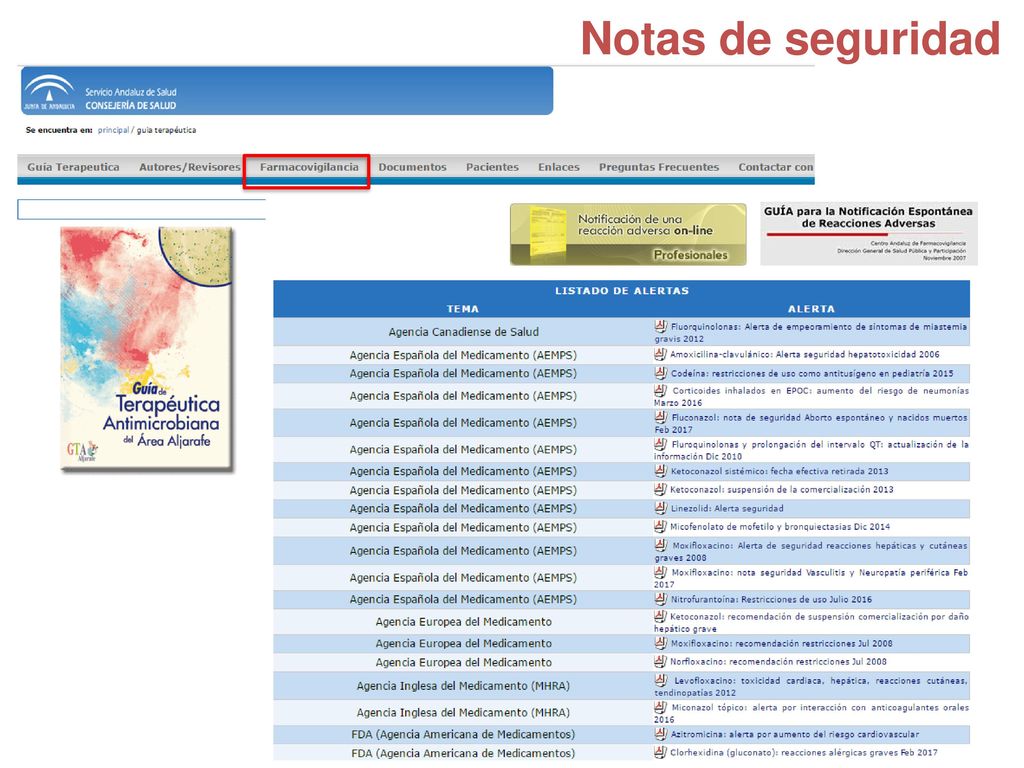
Task: Click the ALERTA column header
Action: [x=810, y=309]
